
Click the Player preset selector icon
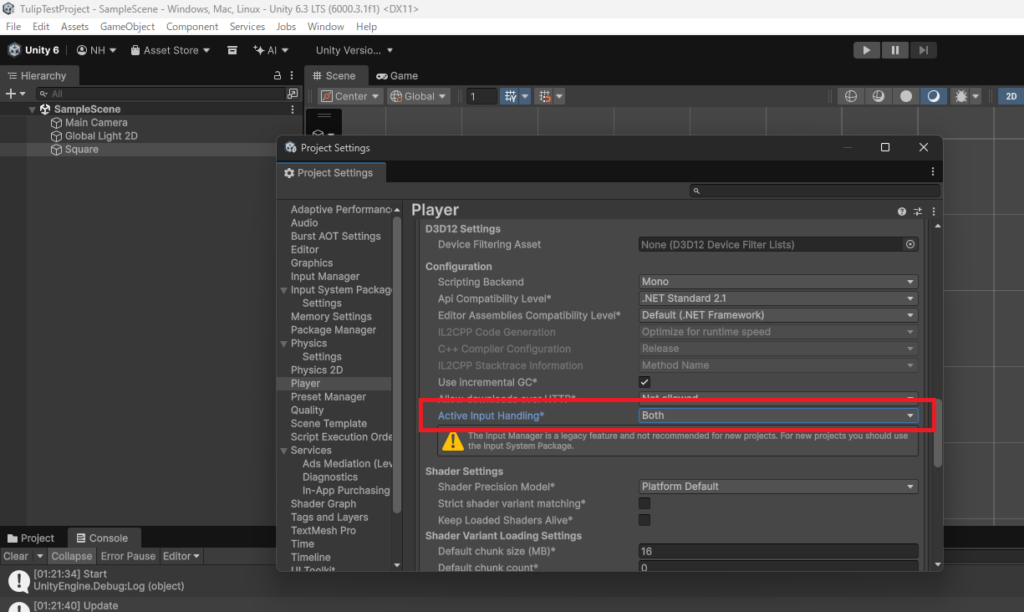point(917,211)
